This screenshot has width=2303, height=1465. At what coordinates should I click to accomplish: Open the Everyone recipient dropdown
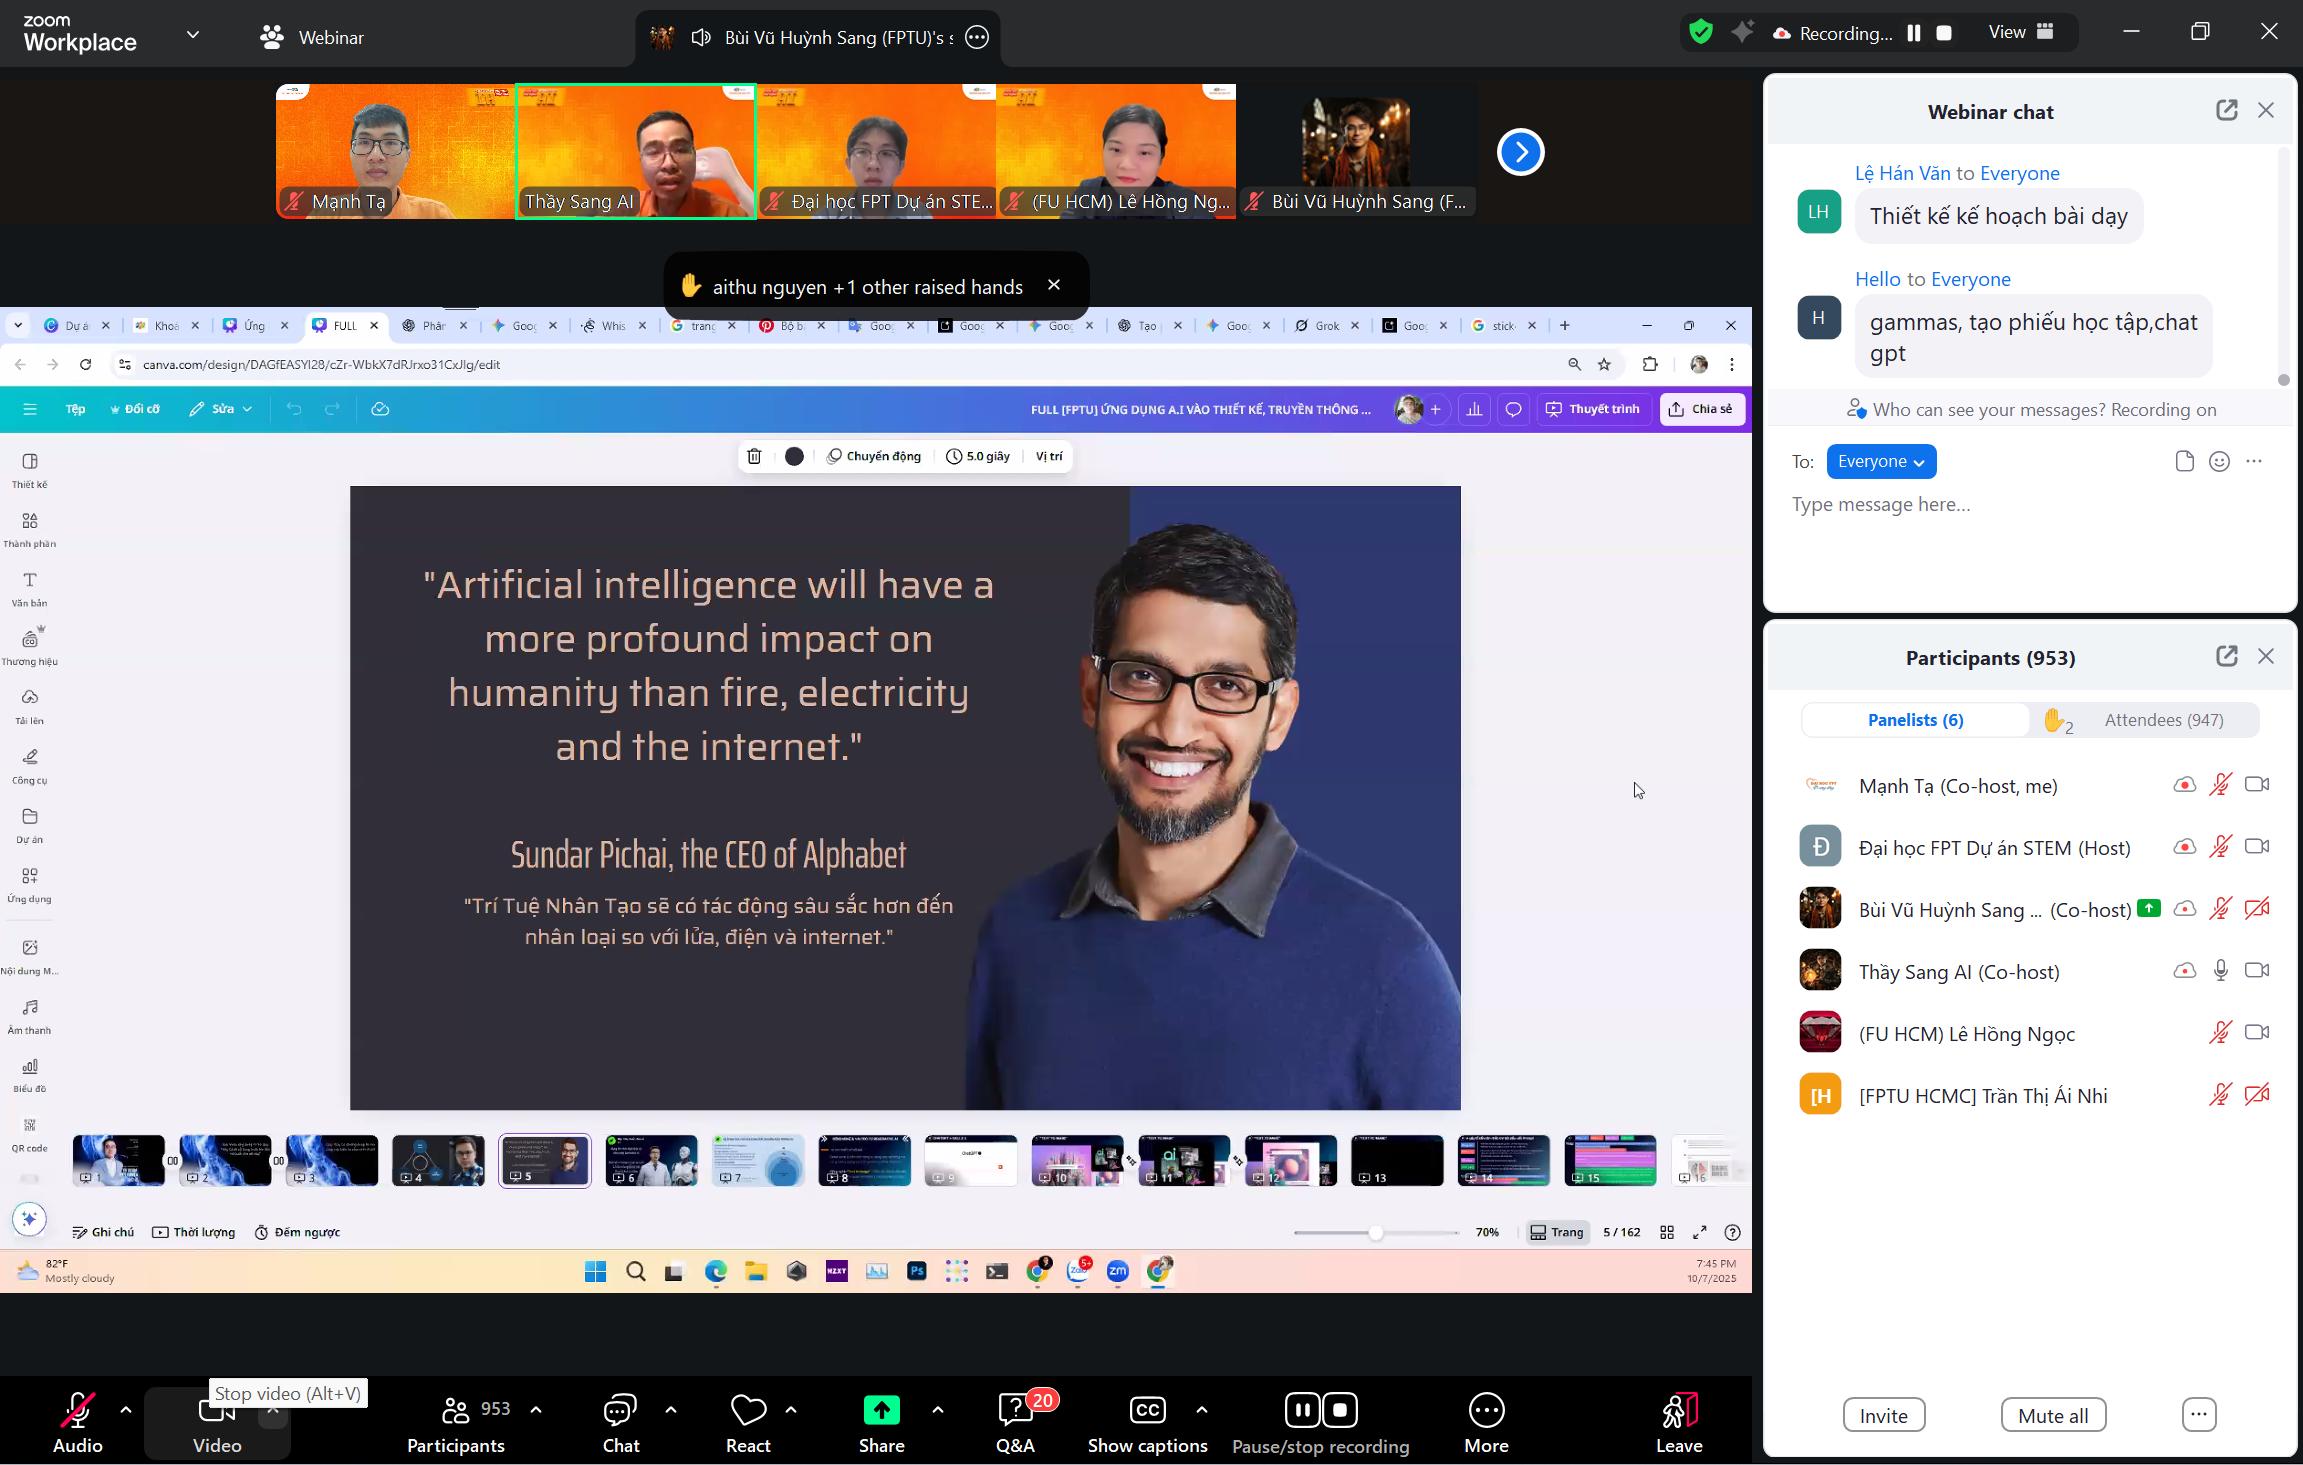pyautogui.click(x=1880, y=462)
